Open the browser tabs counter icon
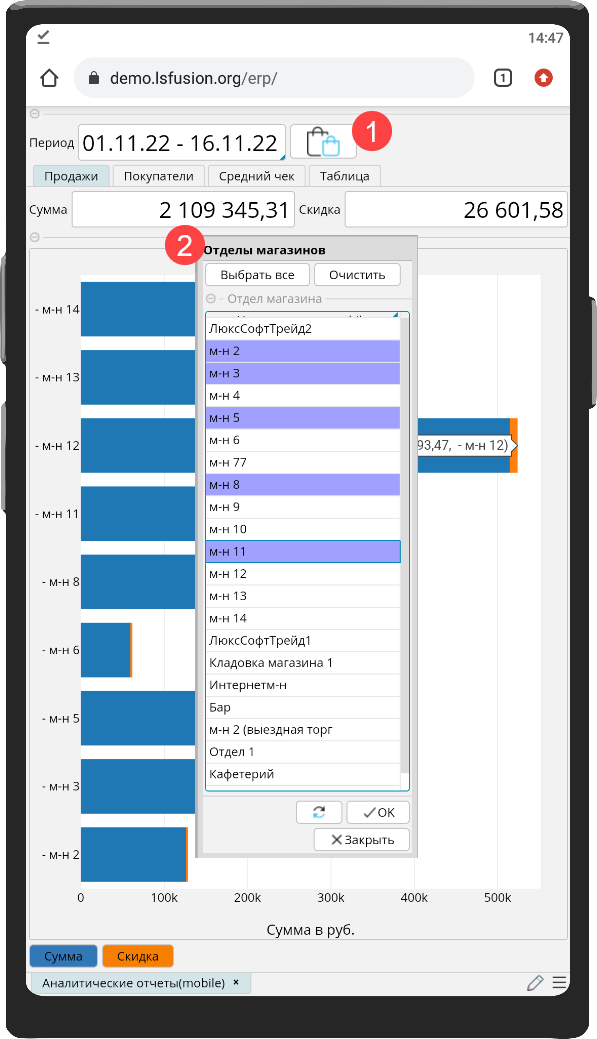This screenshot has height=1039, width=597. [503, 78]
